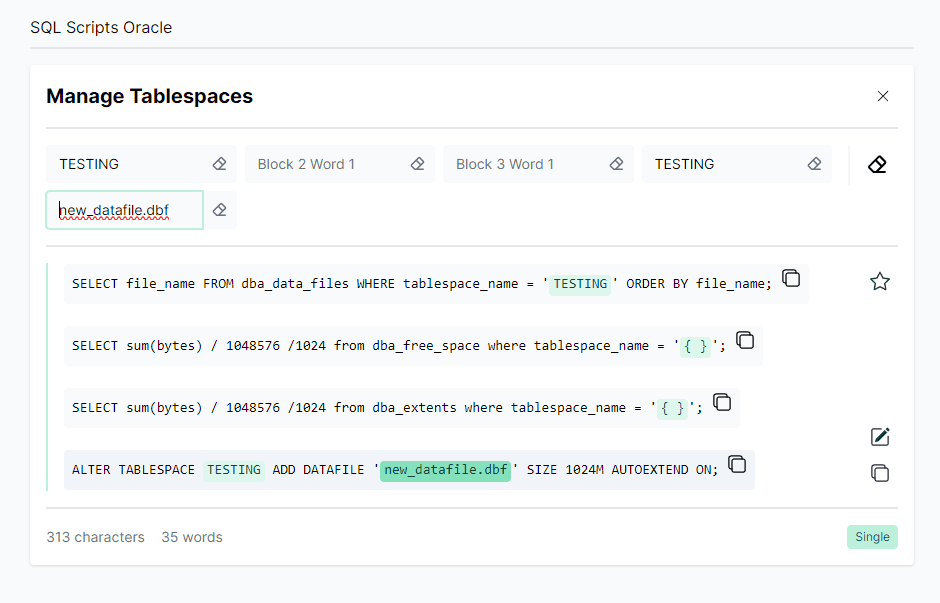Click the Manage Tablespaces title
The width and height of the screenshot is (940, 603).
(x=149, y=96)
